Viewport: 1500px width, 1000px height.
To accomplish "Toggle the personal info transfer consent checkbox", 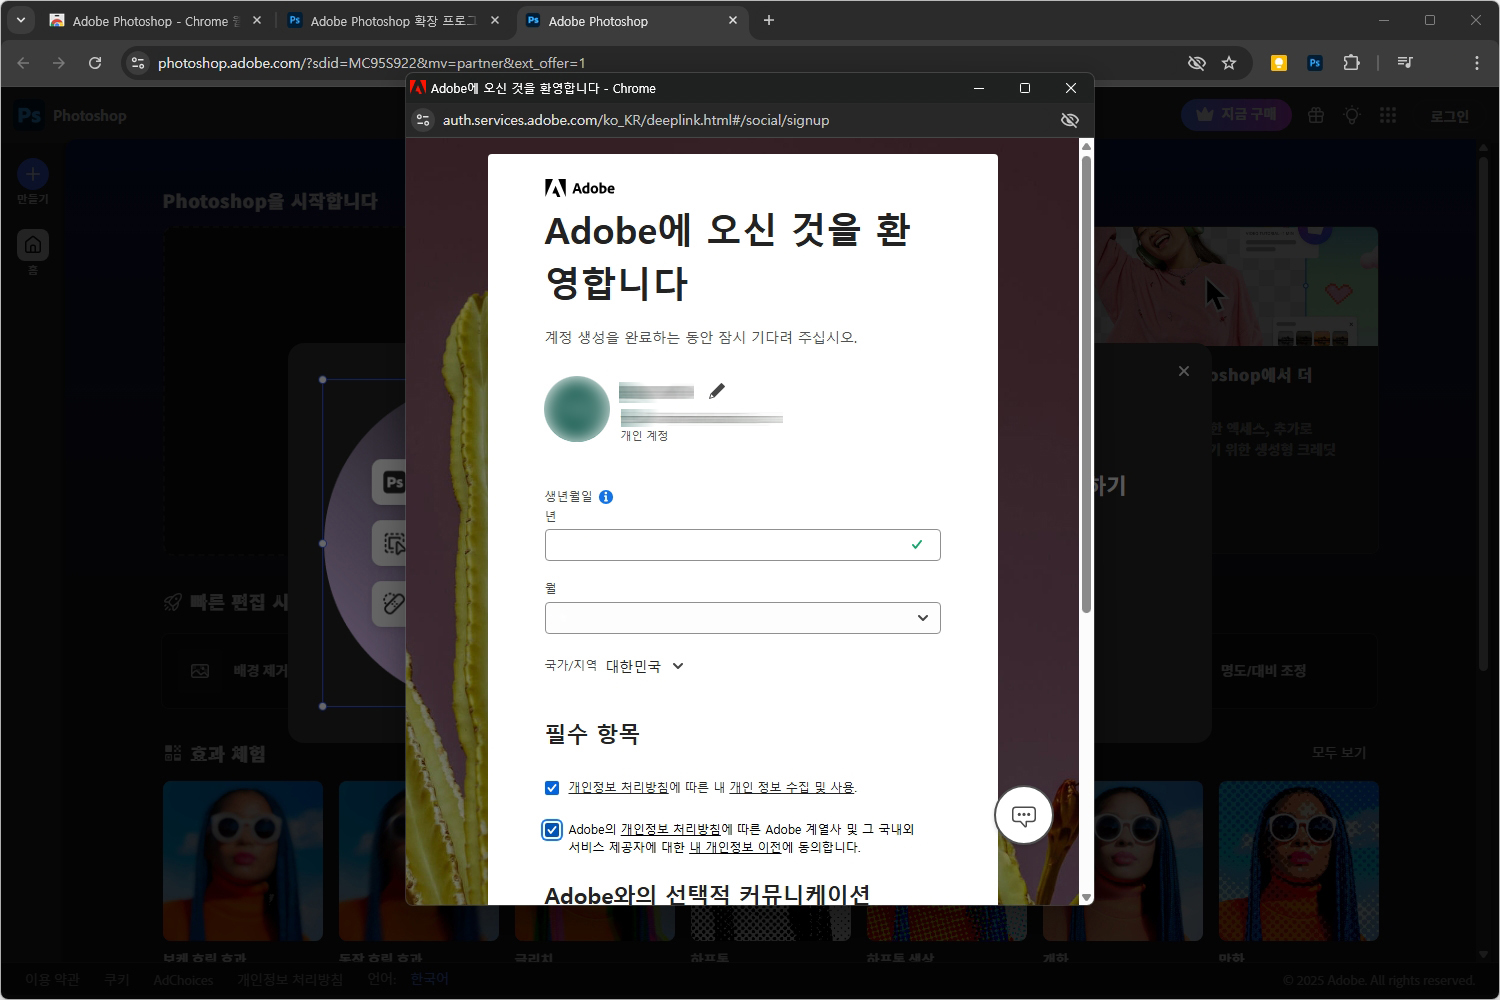I will (x=552, y=830).
